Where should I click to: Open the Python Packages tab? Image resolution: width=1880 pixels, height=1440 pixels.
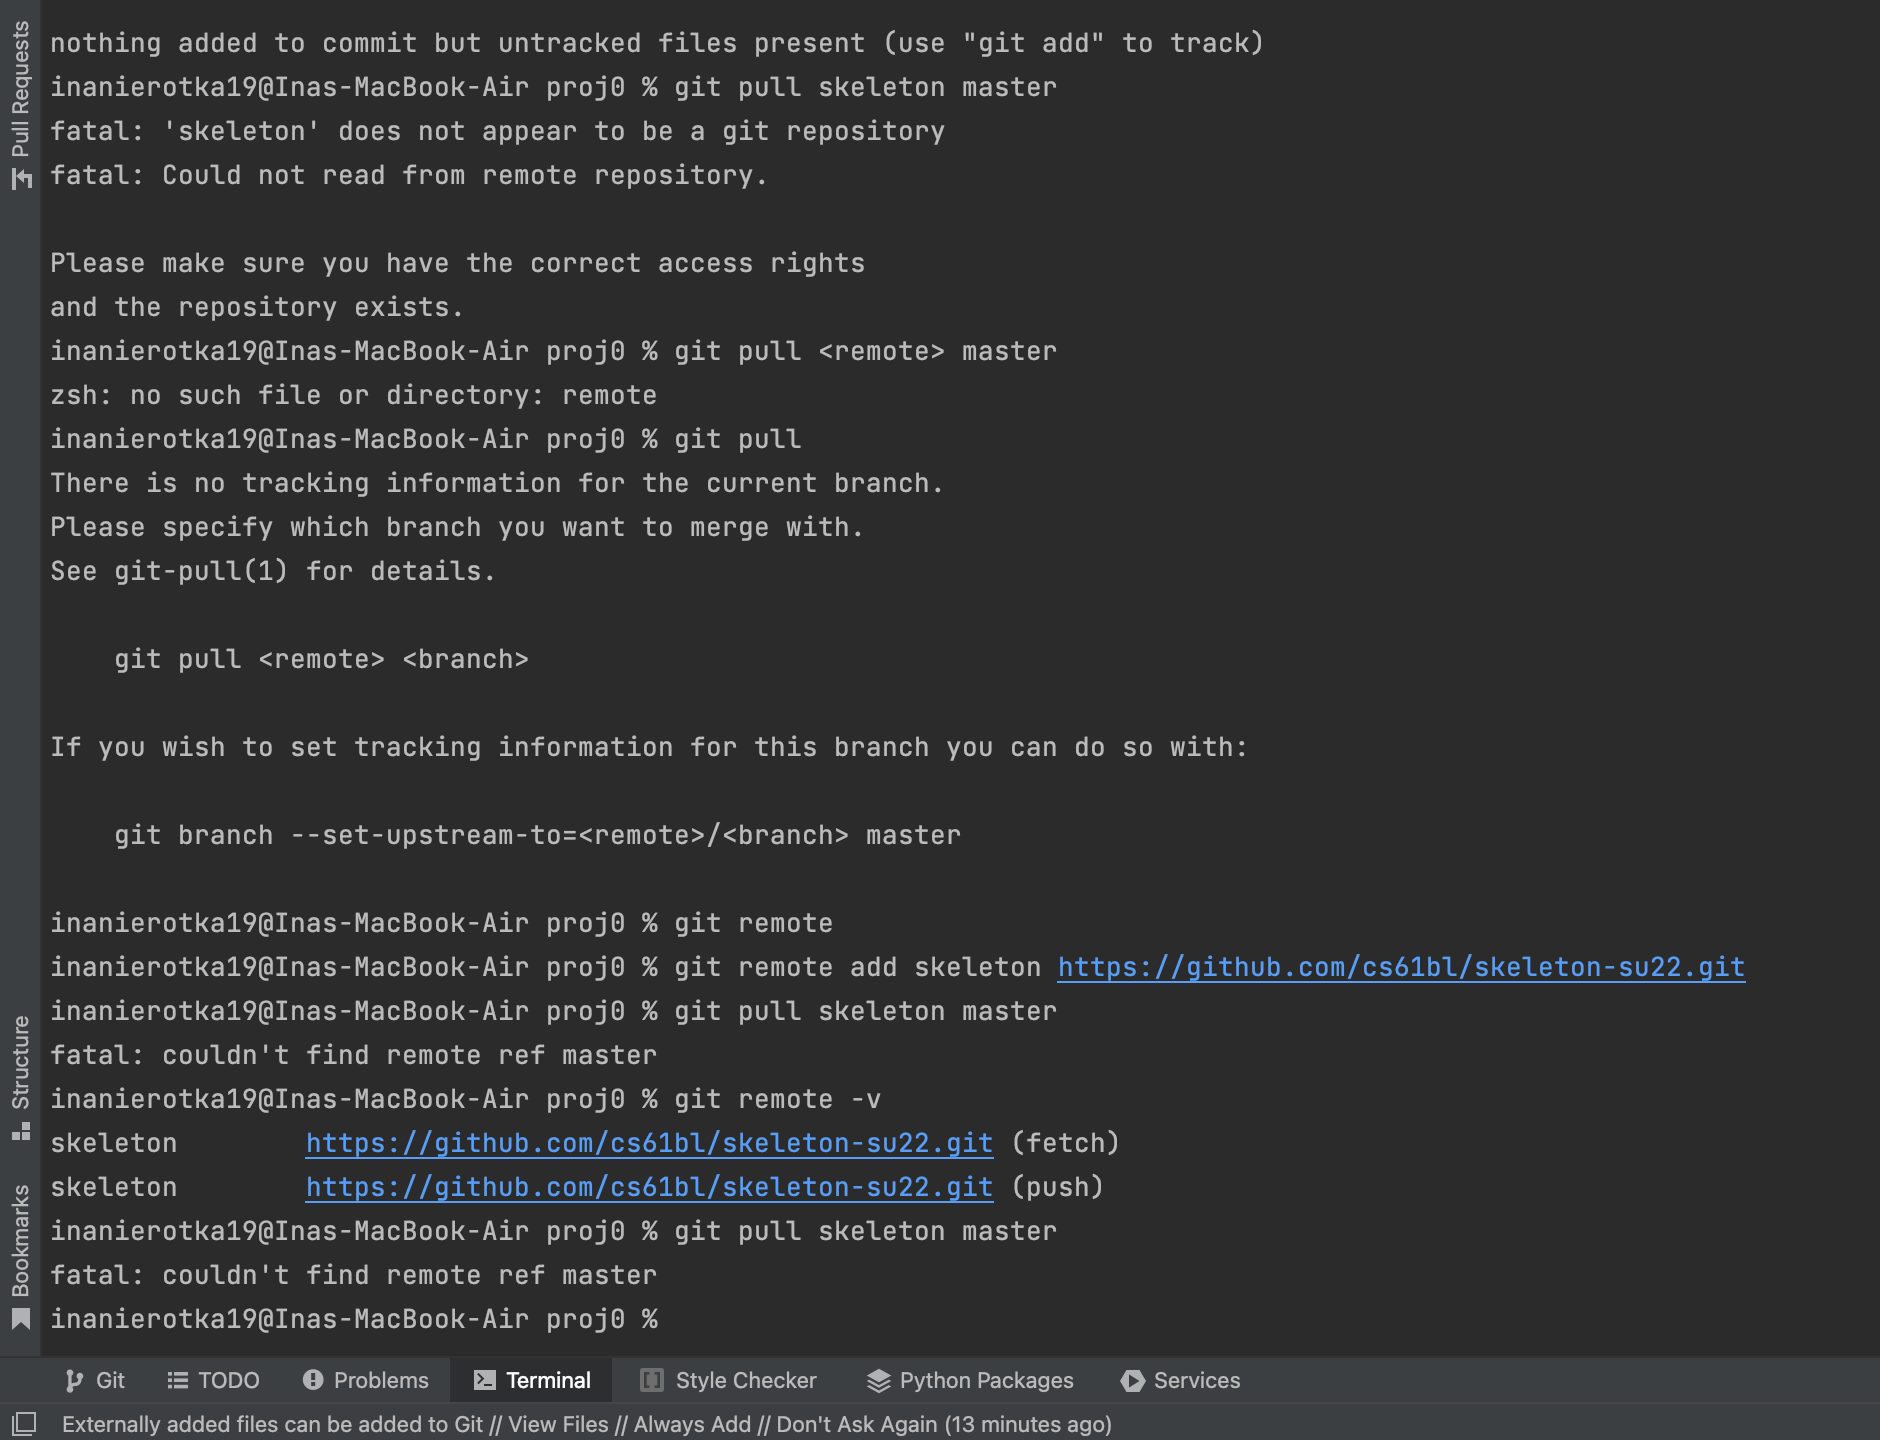[986, 1381]
